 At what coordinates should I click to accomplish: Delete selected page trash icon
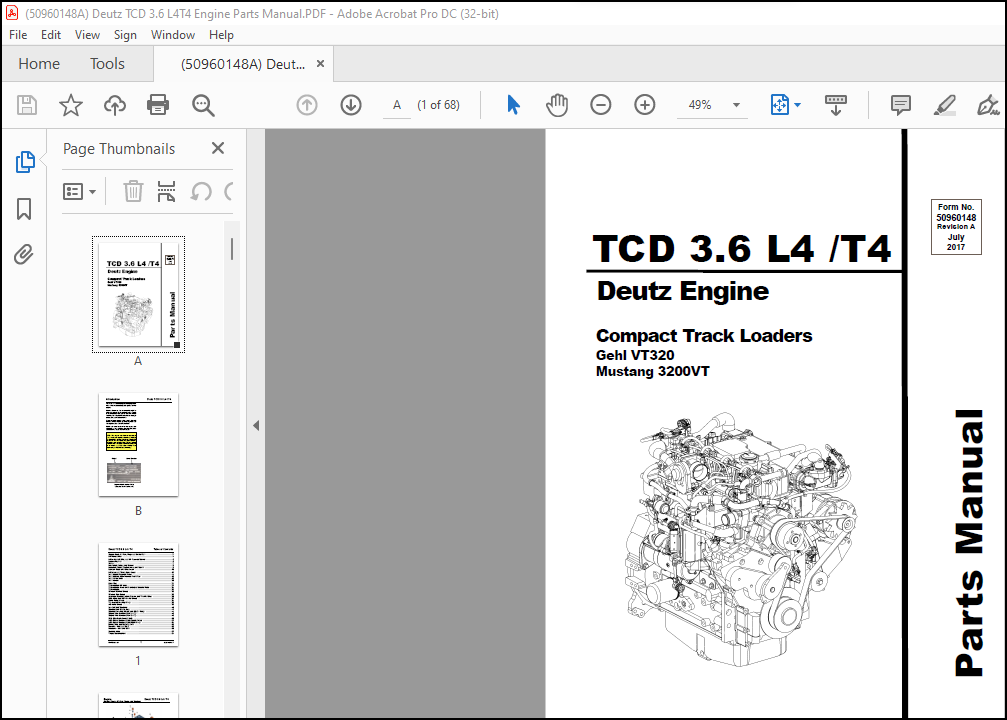point(133,191)
